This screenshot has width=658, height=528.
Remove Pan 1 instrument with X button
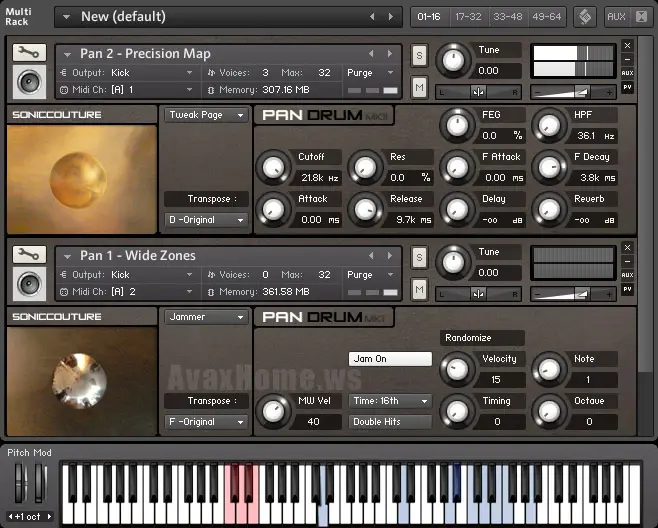(627, 247)
